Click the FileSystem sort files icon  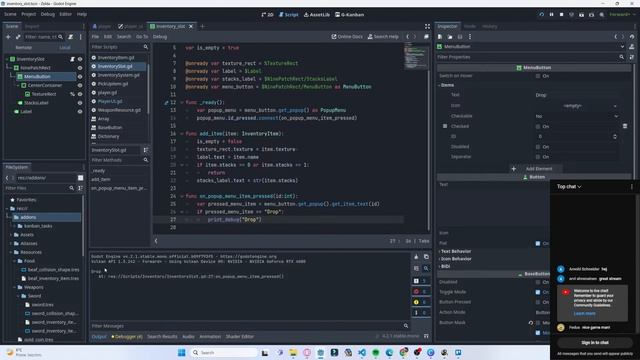click(x=80, y=188)
